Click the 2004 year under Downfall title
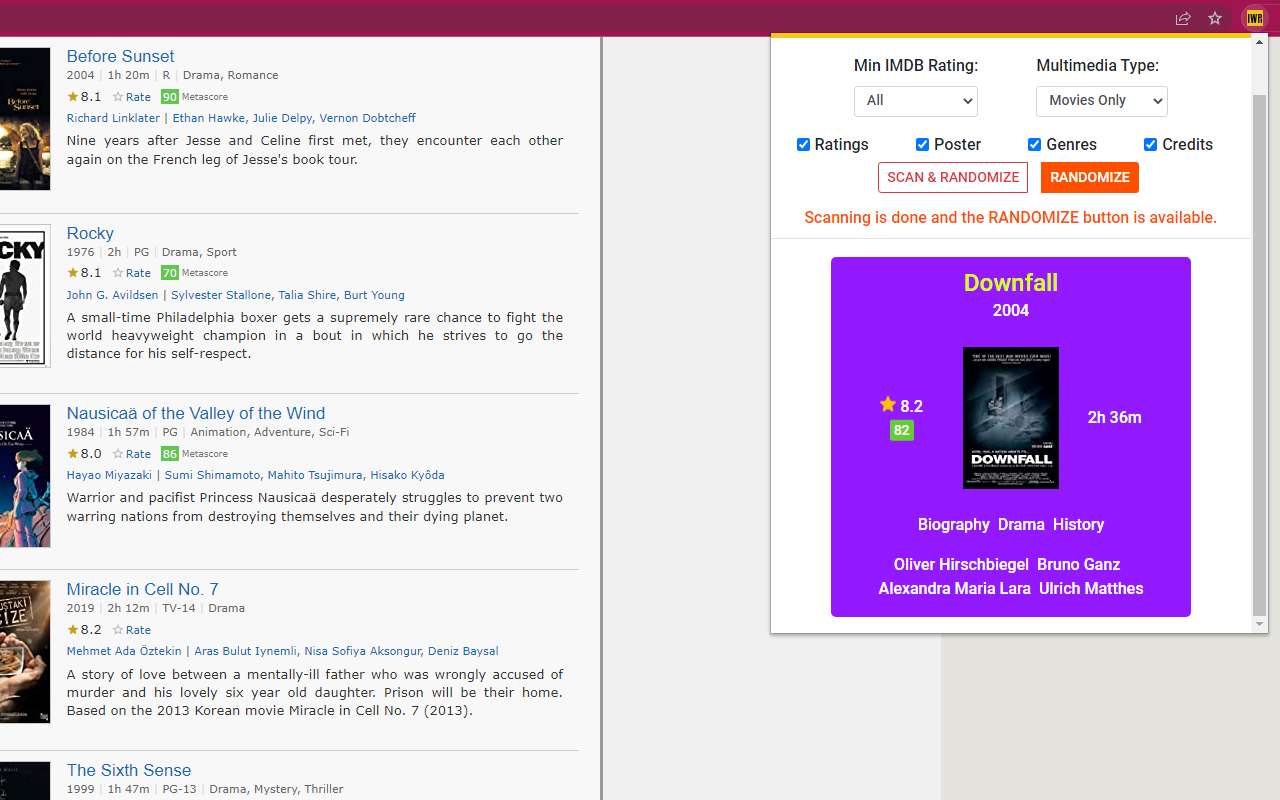 pos(1011,311)
